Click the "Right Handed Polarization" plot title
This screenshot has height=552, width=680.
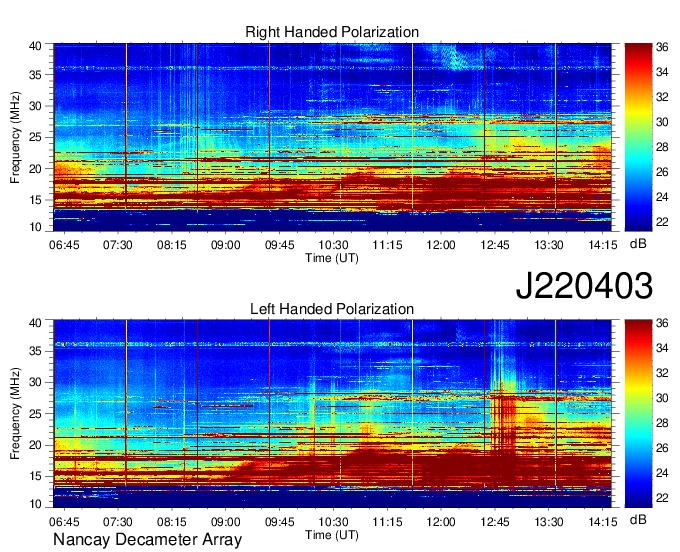[332, 32]
